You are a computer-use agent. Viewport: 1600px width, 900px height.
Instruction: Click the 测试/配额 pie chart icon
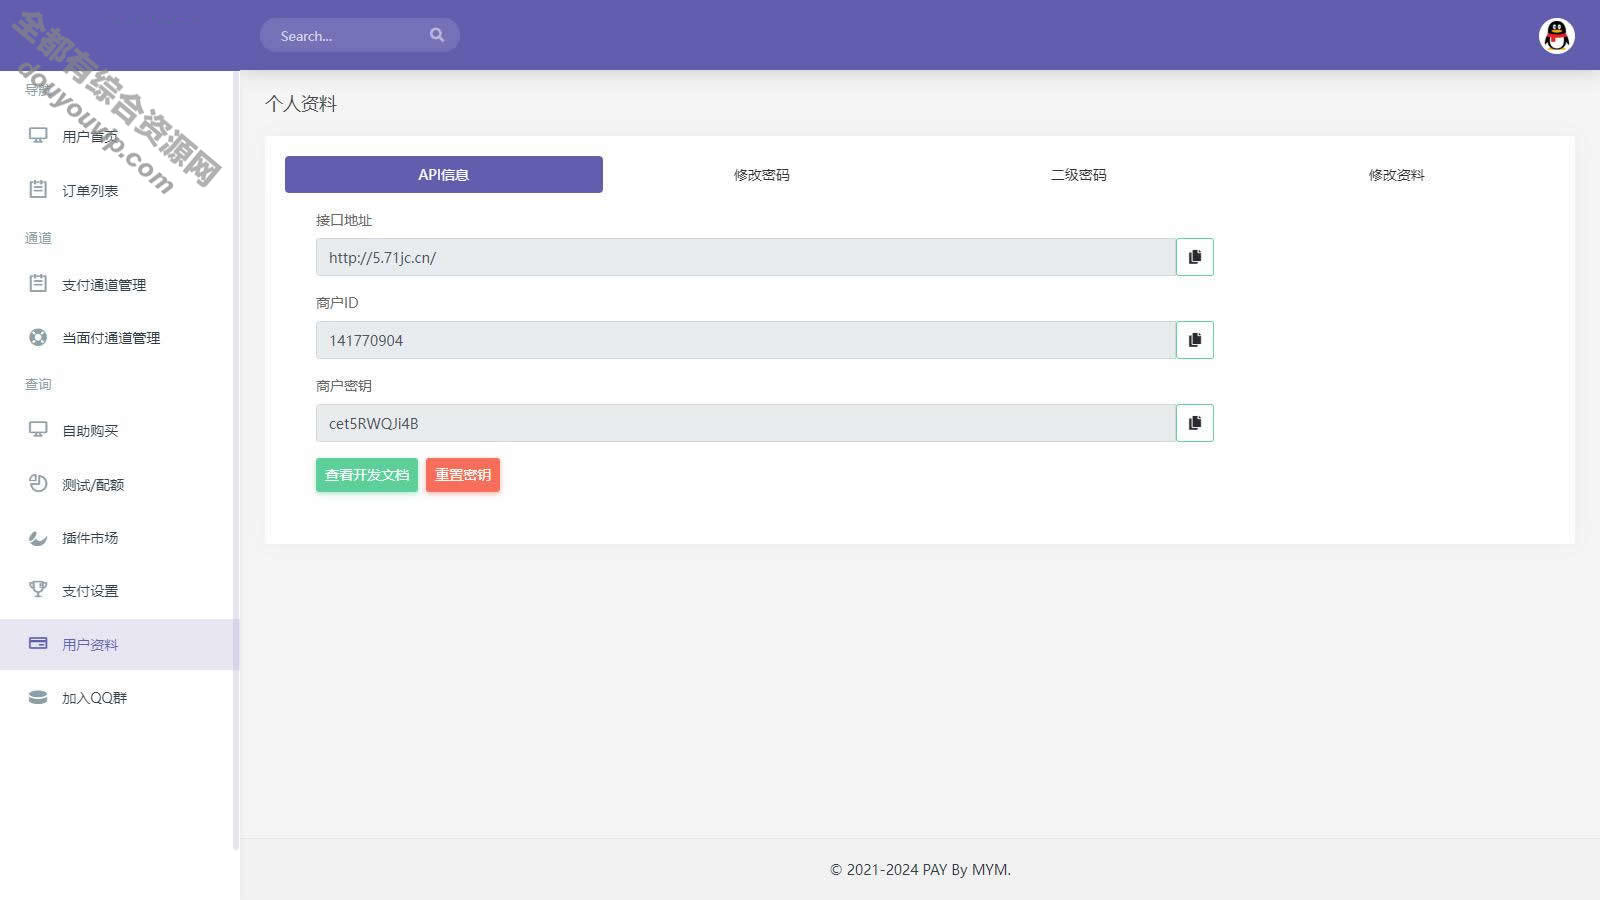[x=38, y=483]
